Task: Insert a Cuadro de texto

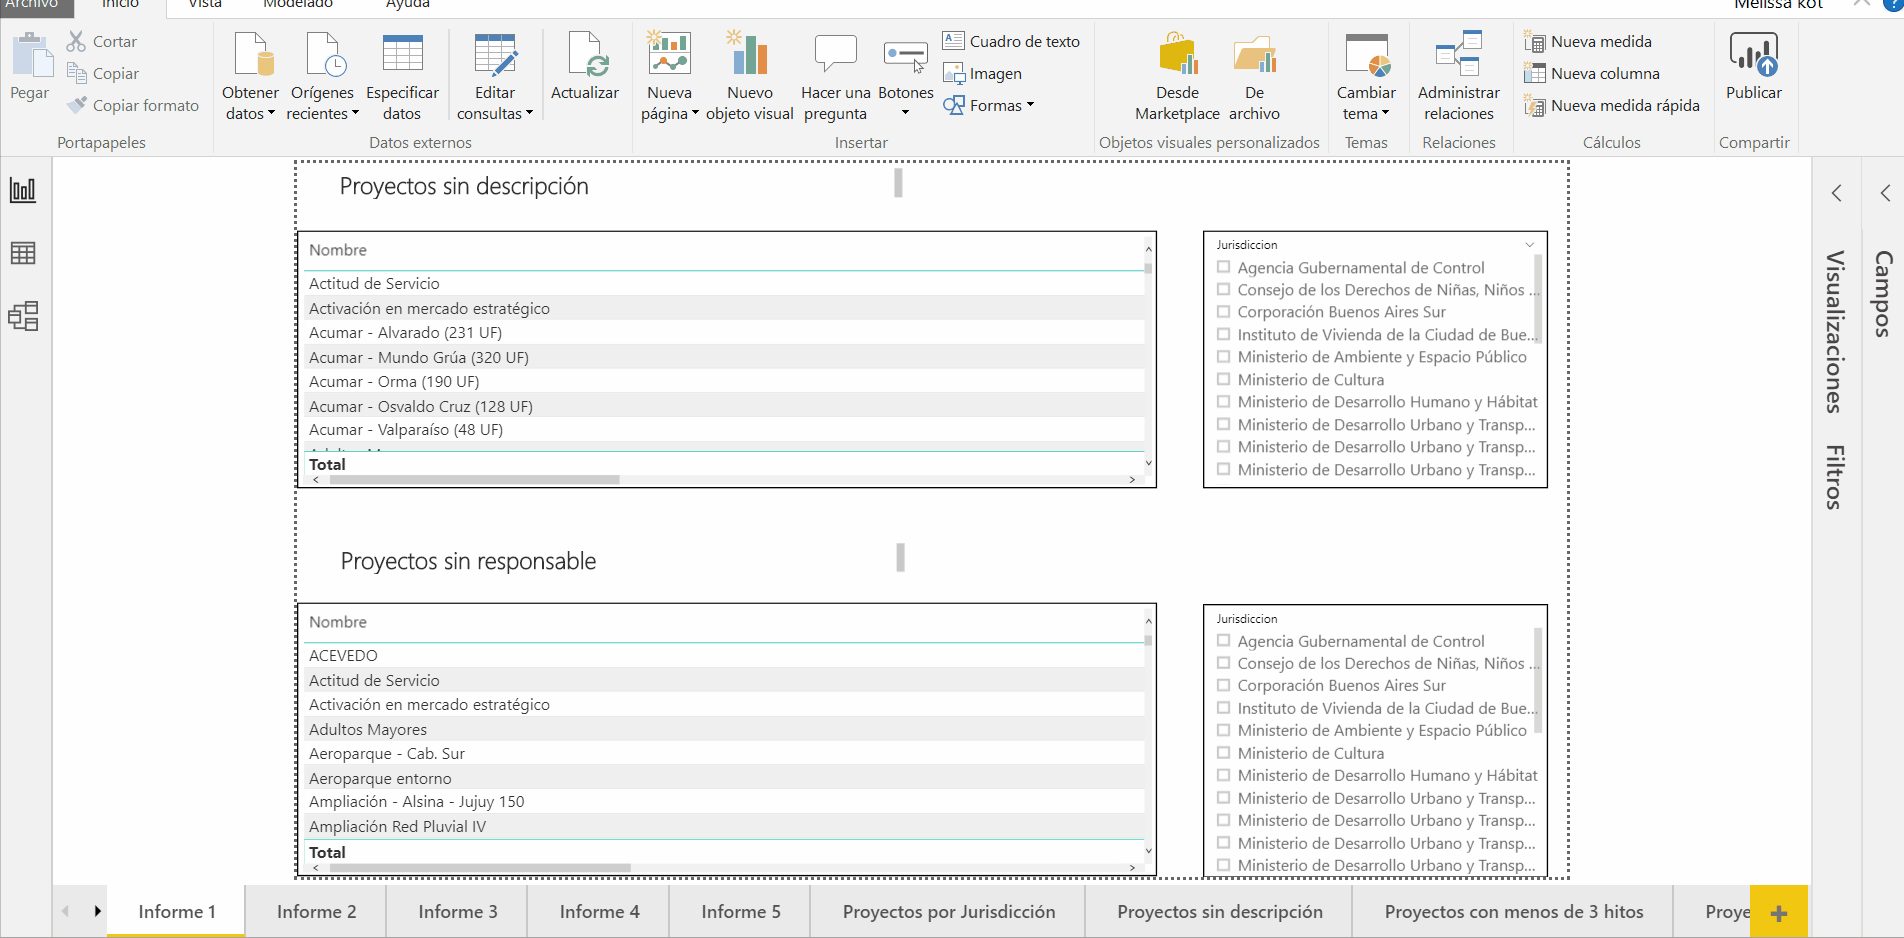Action: point(1012,41)
